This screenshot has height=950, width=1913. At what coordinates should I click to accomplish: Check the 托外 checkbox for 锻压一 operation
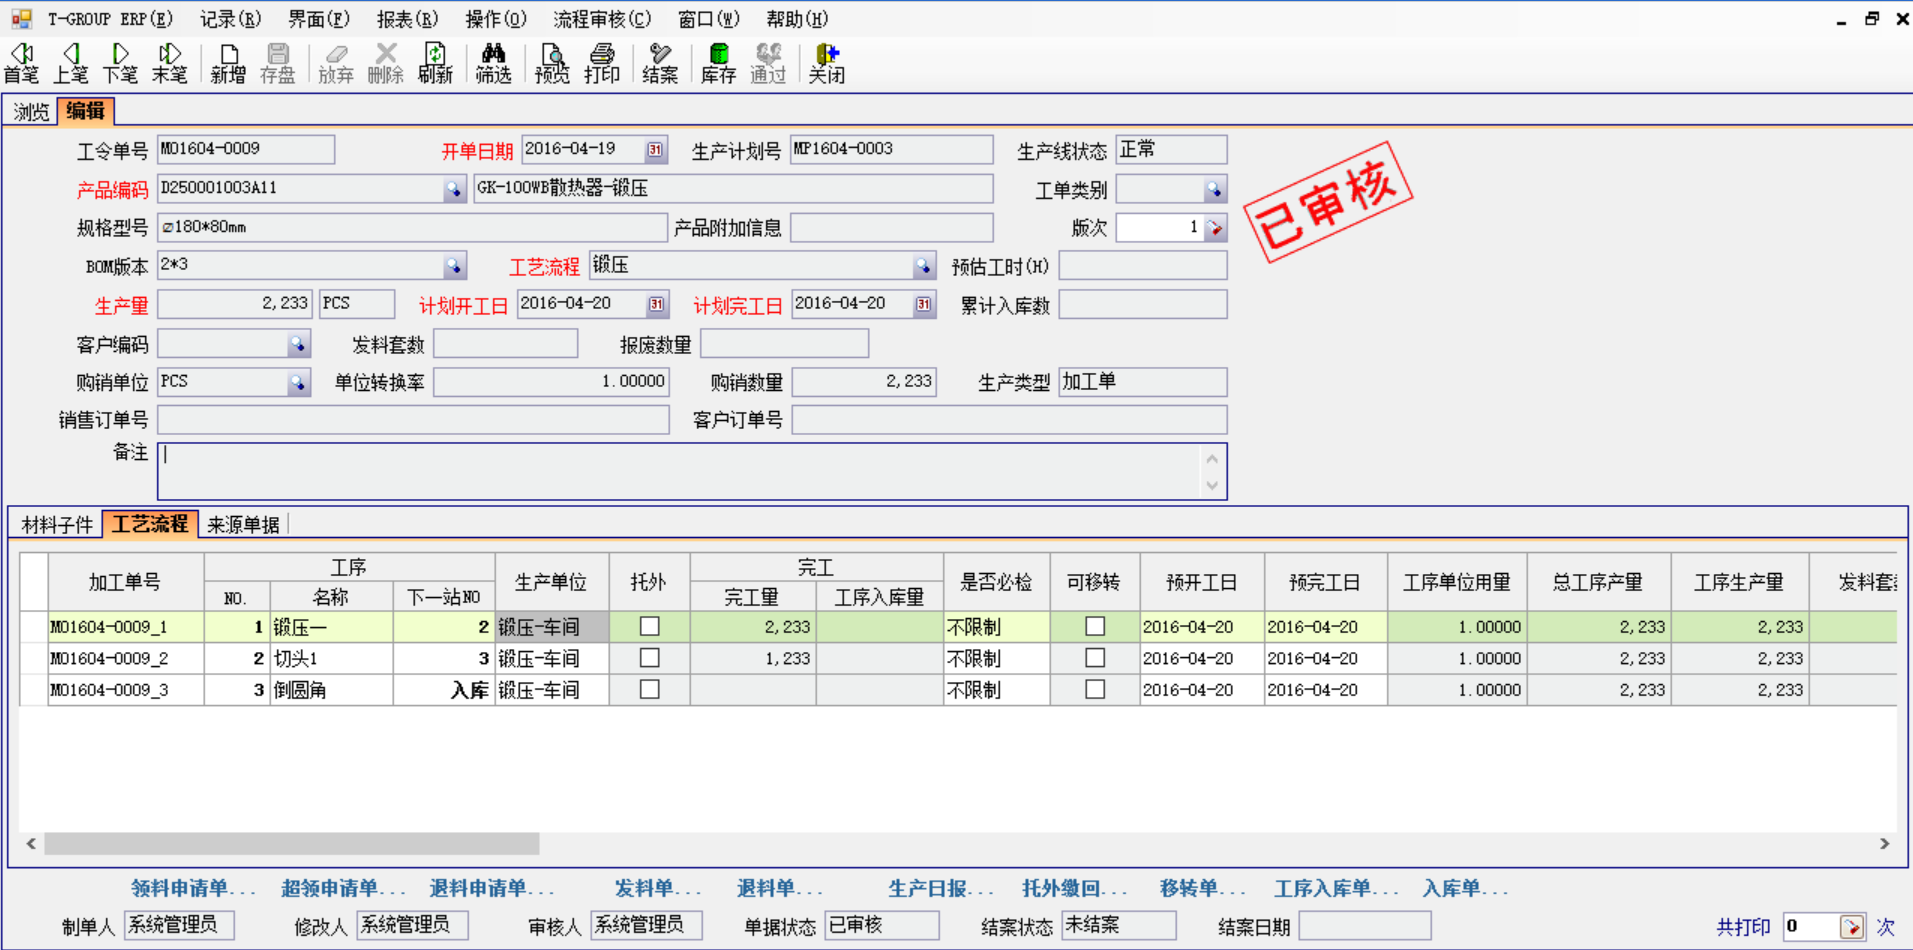point(649,626)
